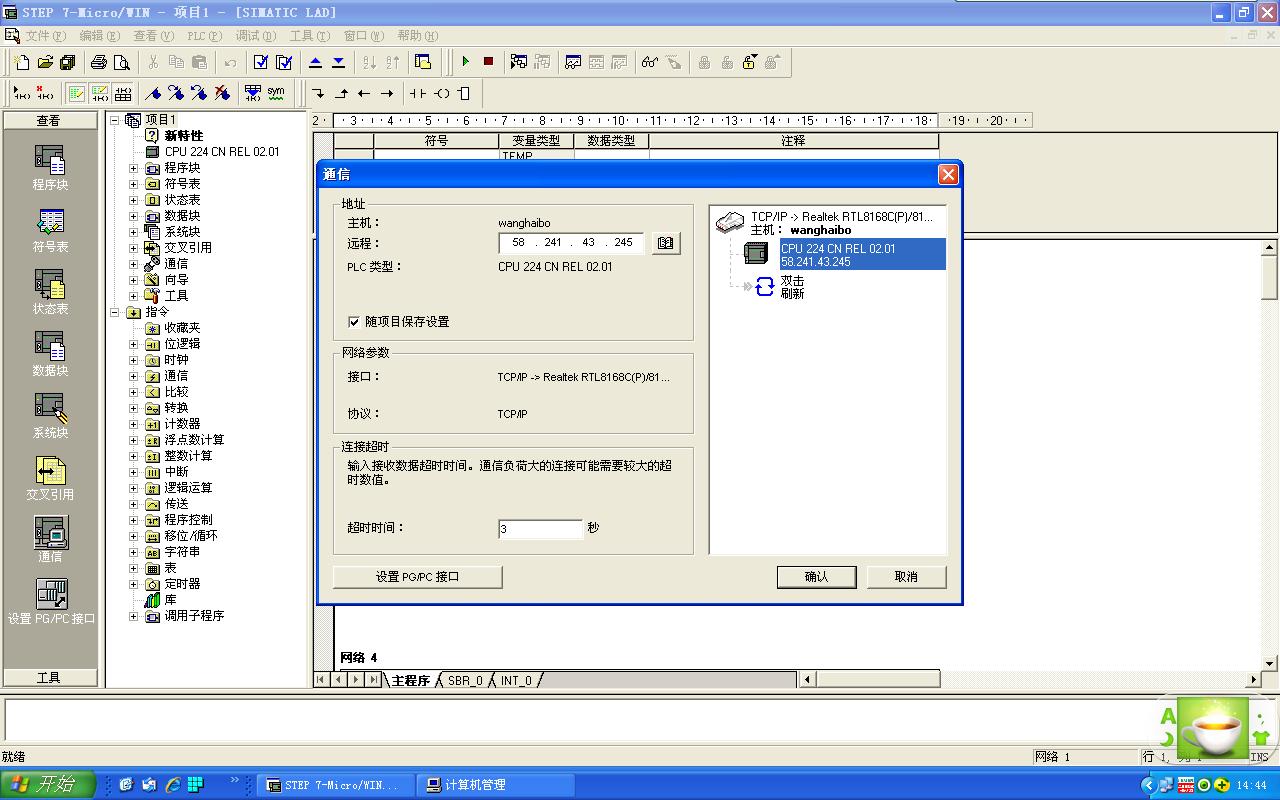This screenshot has height=800, width=1280.
Task: Switch to the SBR_0 tab
Action: pyautogui.click(x=465, y=681)
